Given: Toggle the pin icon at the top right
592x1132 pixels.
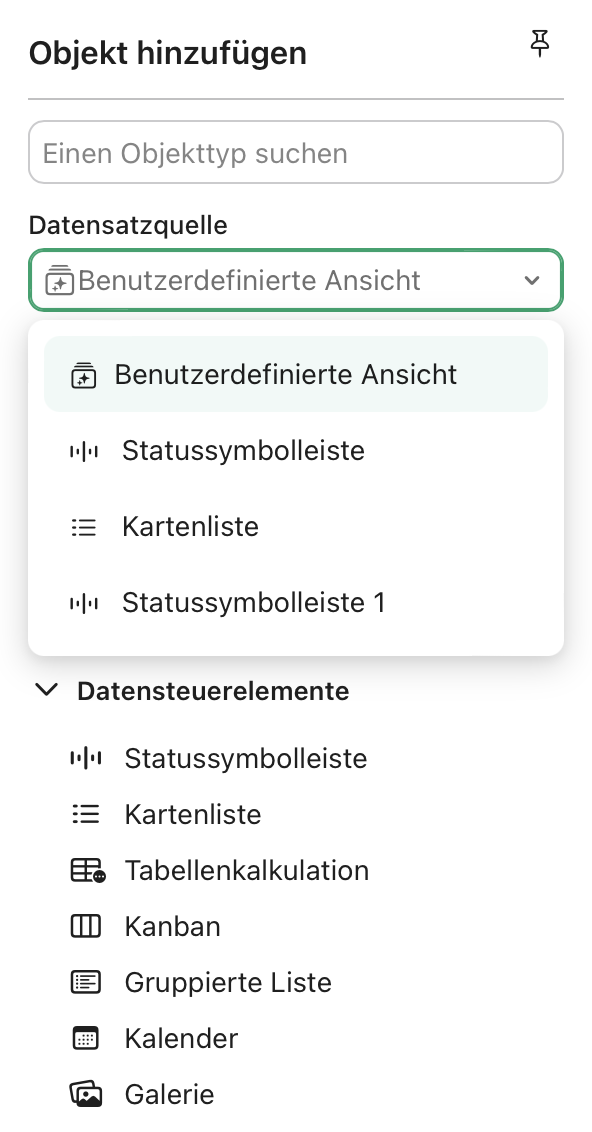Looking at the screenshot, I should coord(540,44).
